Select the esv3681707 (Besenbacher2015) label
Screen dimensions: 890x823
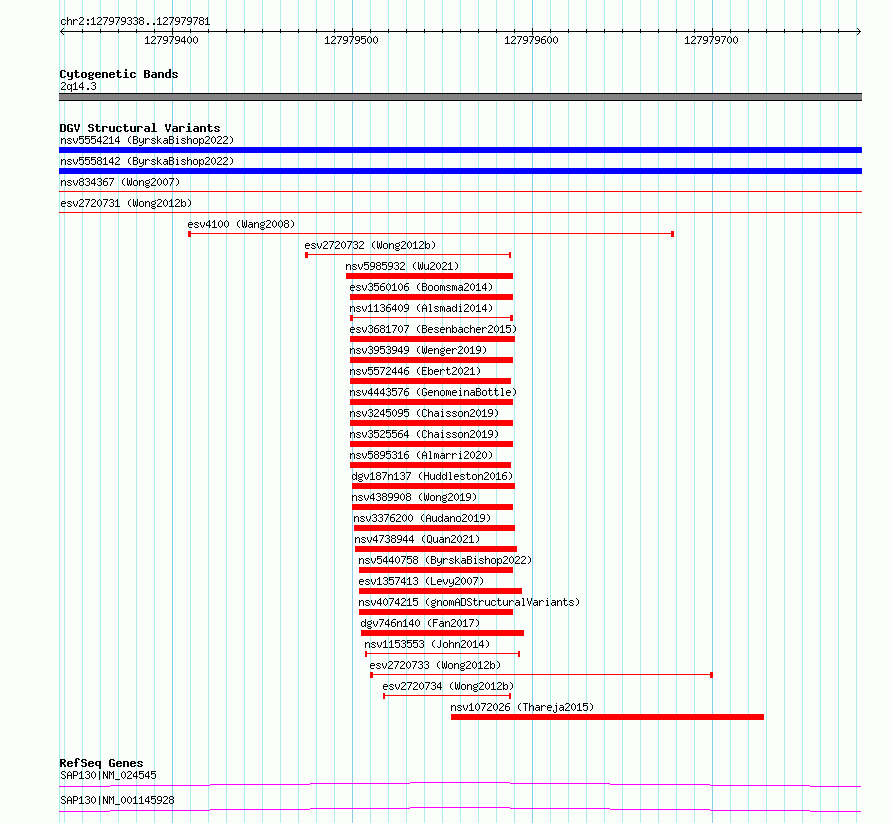pyautogui.click(x=433, y=329)
